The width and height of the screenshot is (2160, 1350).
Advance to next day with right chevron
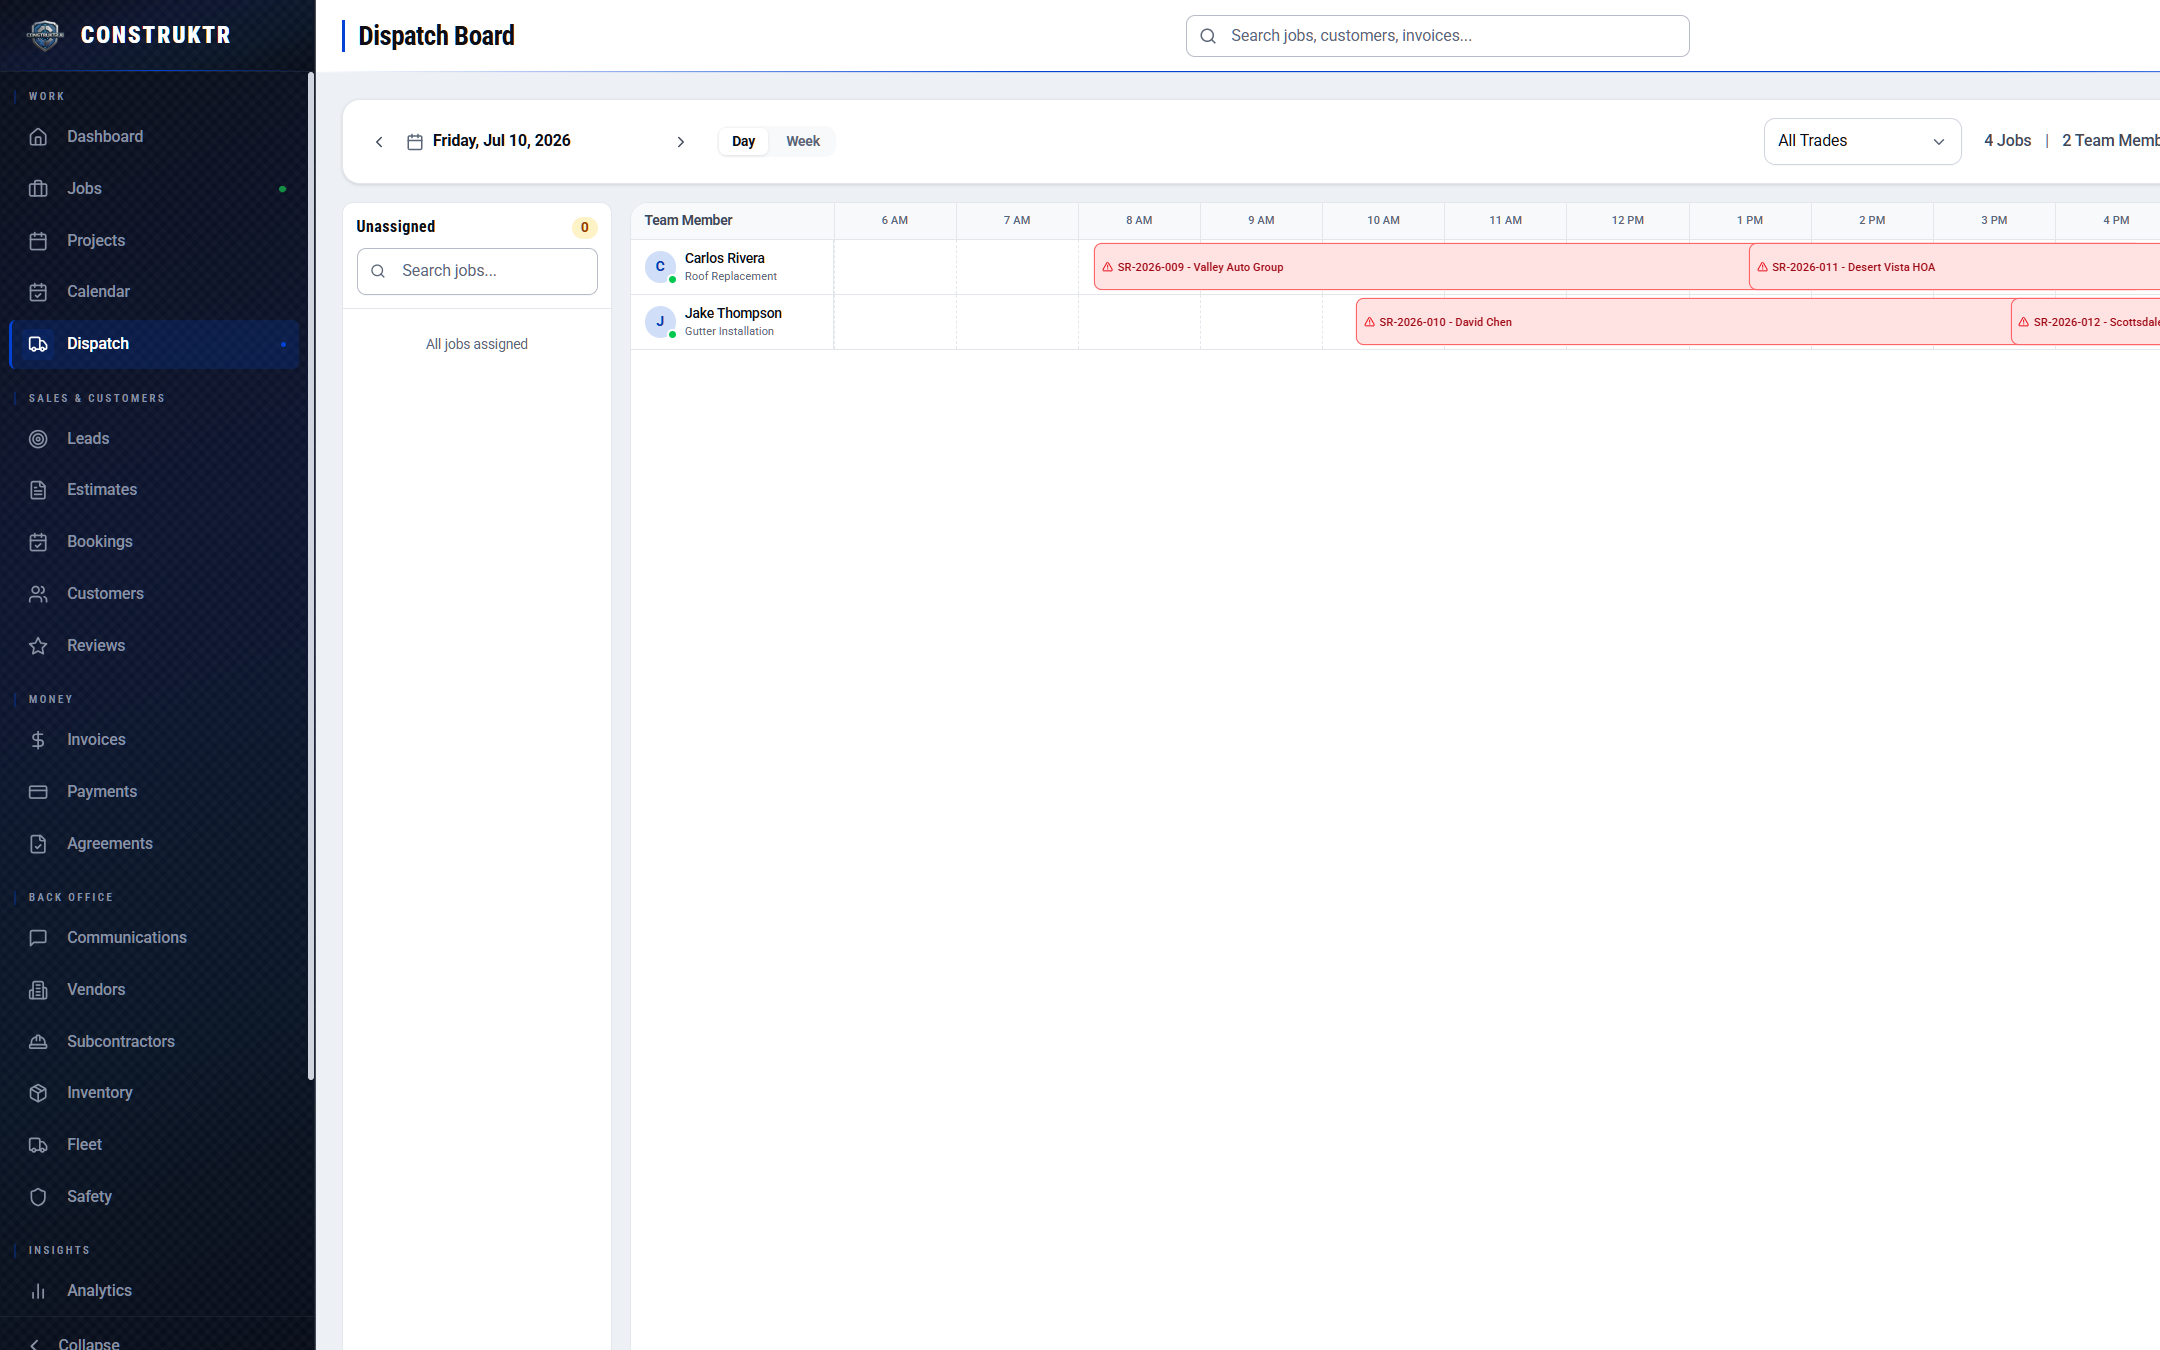[x=681, y=142]
